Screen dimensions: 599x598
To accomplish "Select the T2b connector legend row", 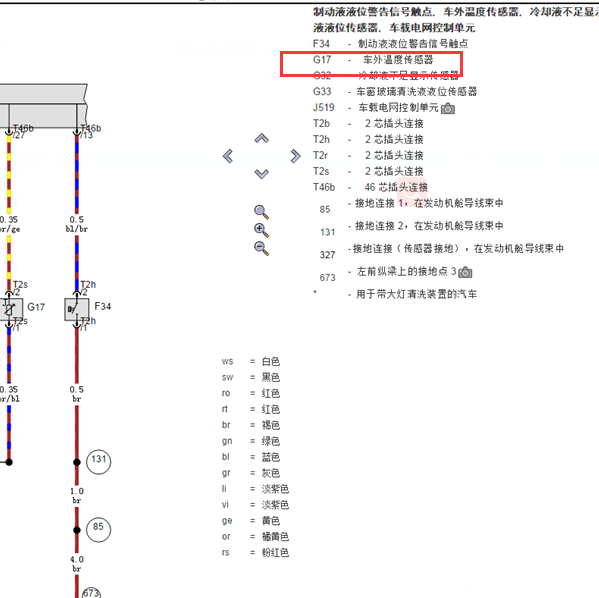I will pos(368,123).
